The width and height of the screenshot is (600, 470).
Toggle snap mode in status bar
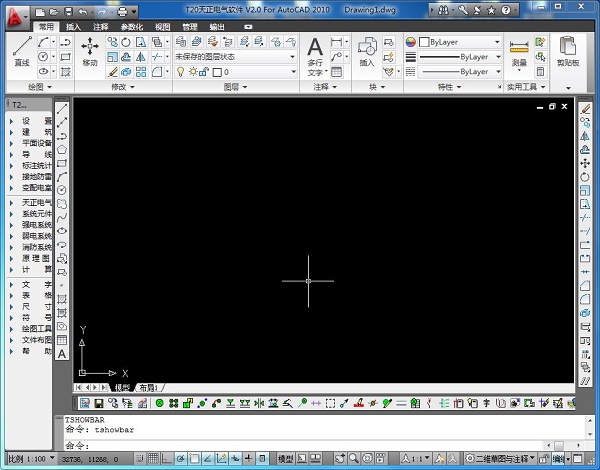pyautogui.click(x=140, y=458)
